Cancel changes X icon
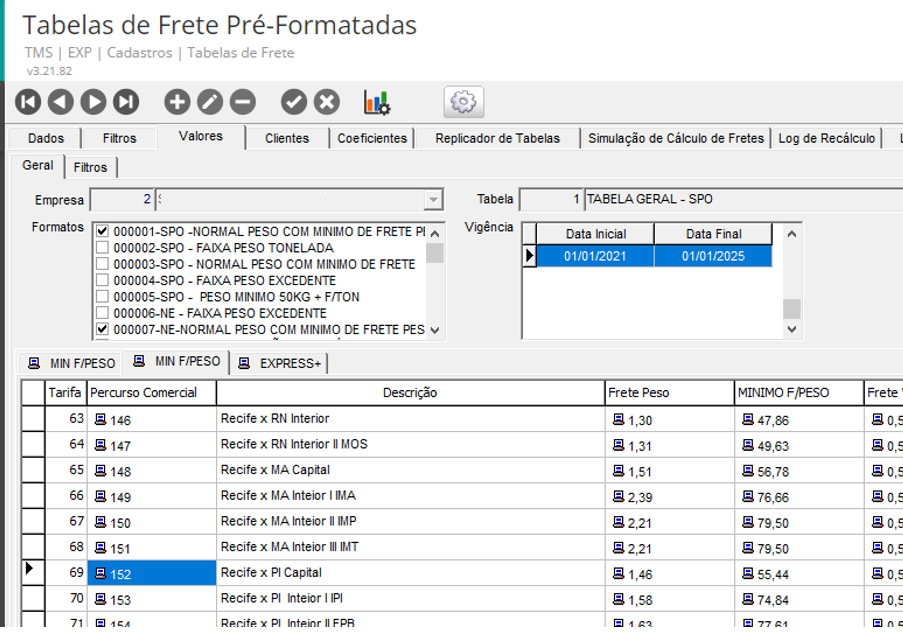The image size is (903, 634). point(327,102)
